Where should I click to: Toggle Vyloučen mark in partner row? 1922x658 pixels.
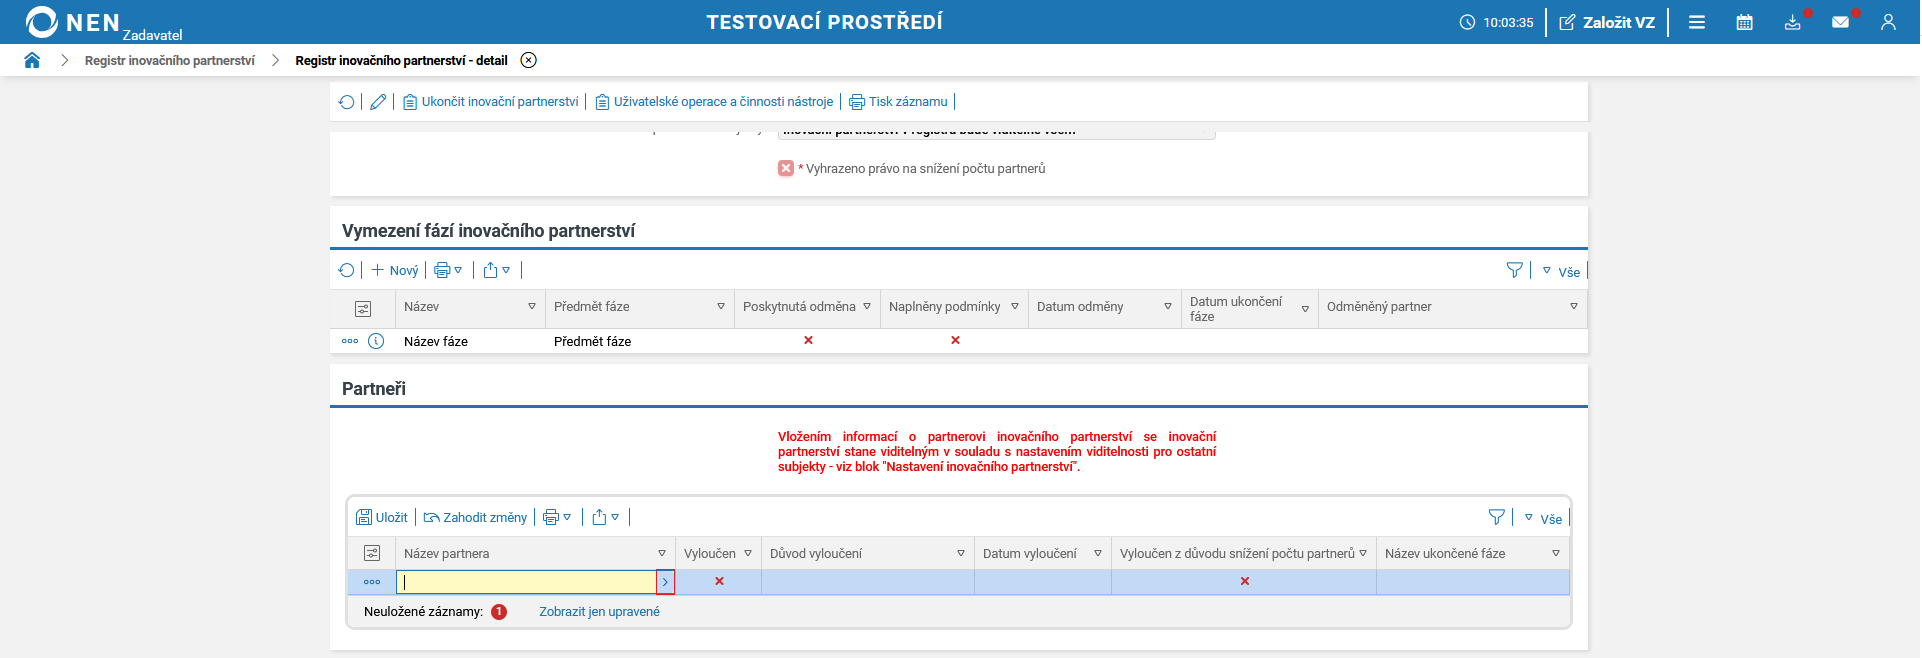[x=719, y=581]
